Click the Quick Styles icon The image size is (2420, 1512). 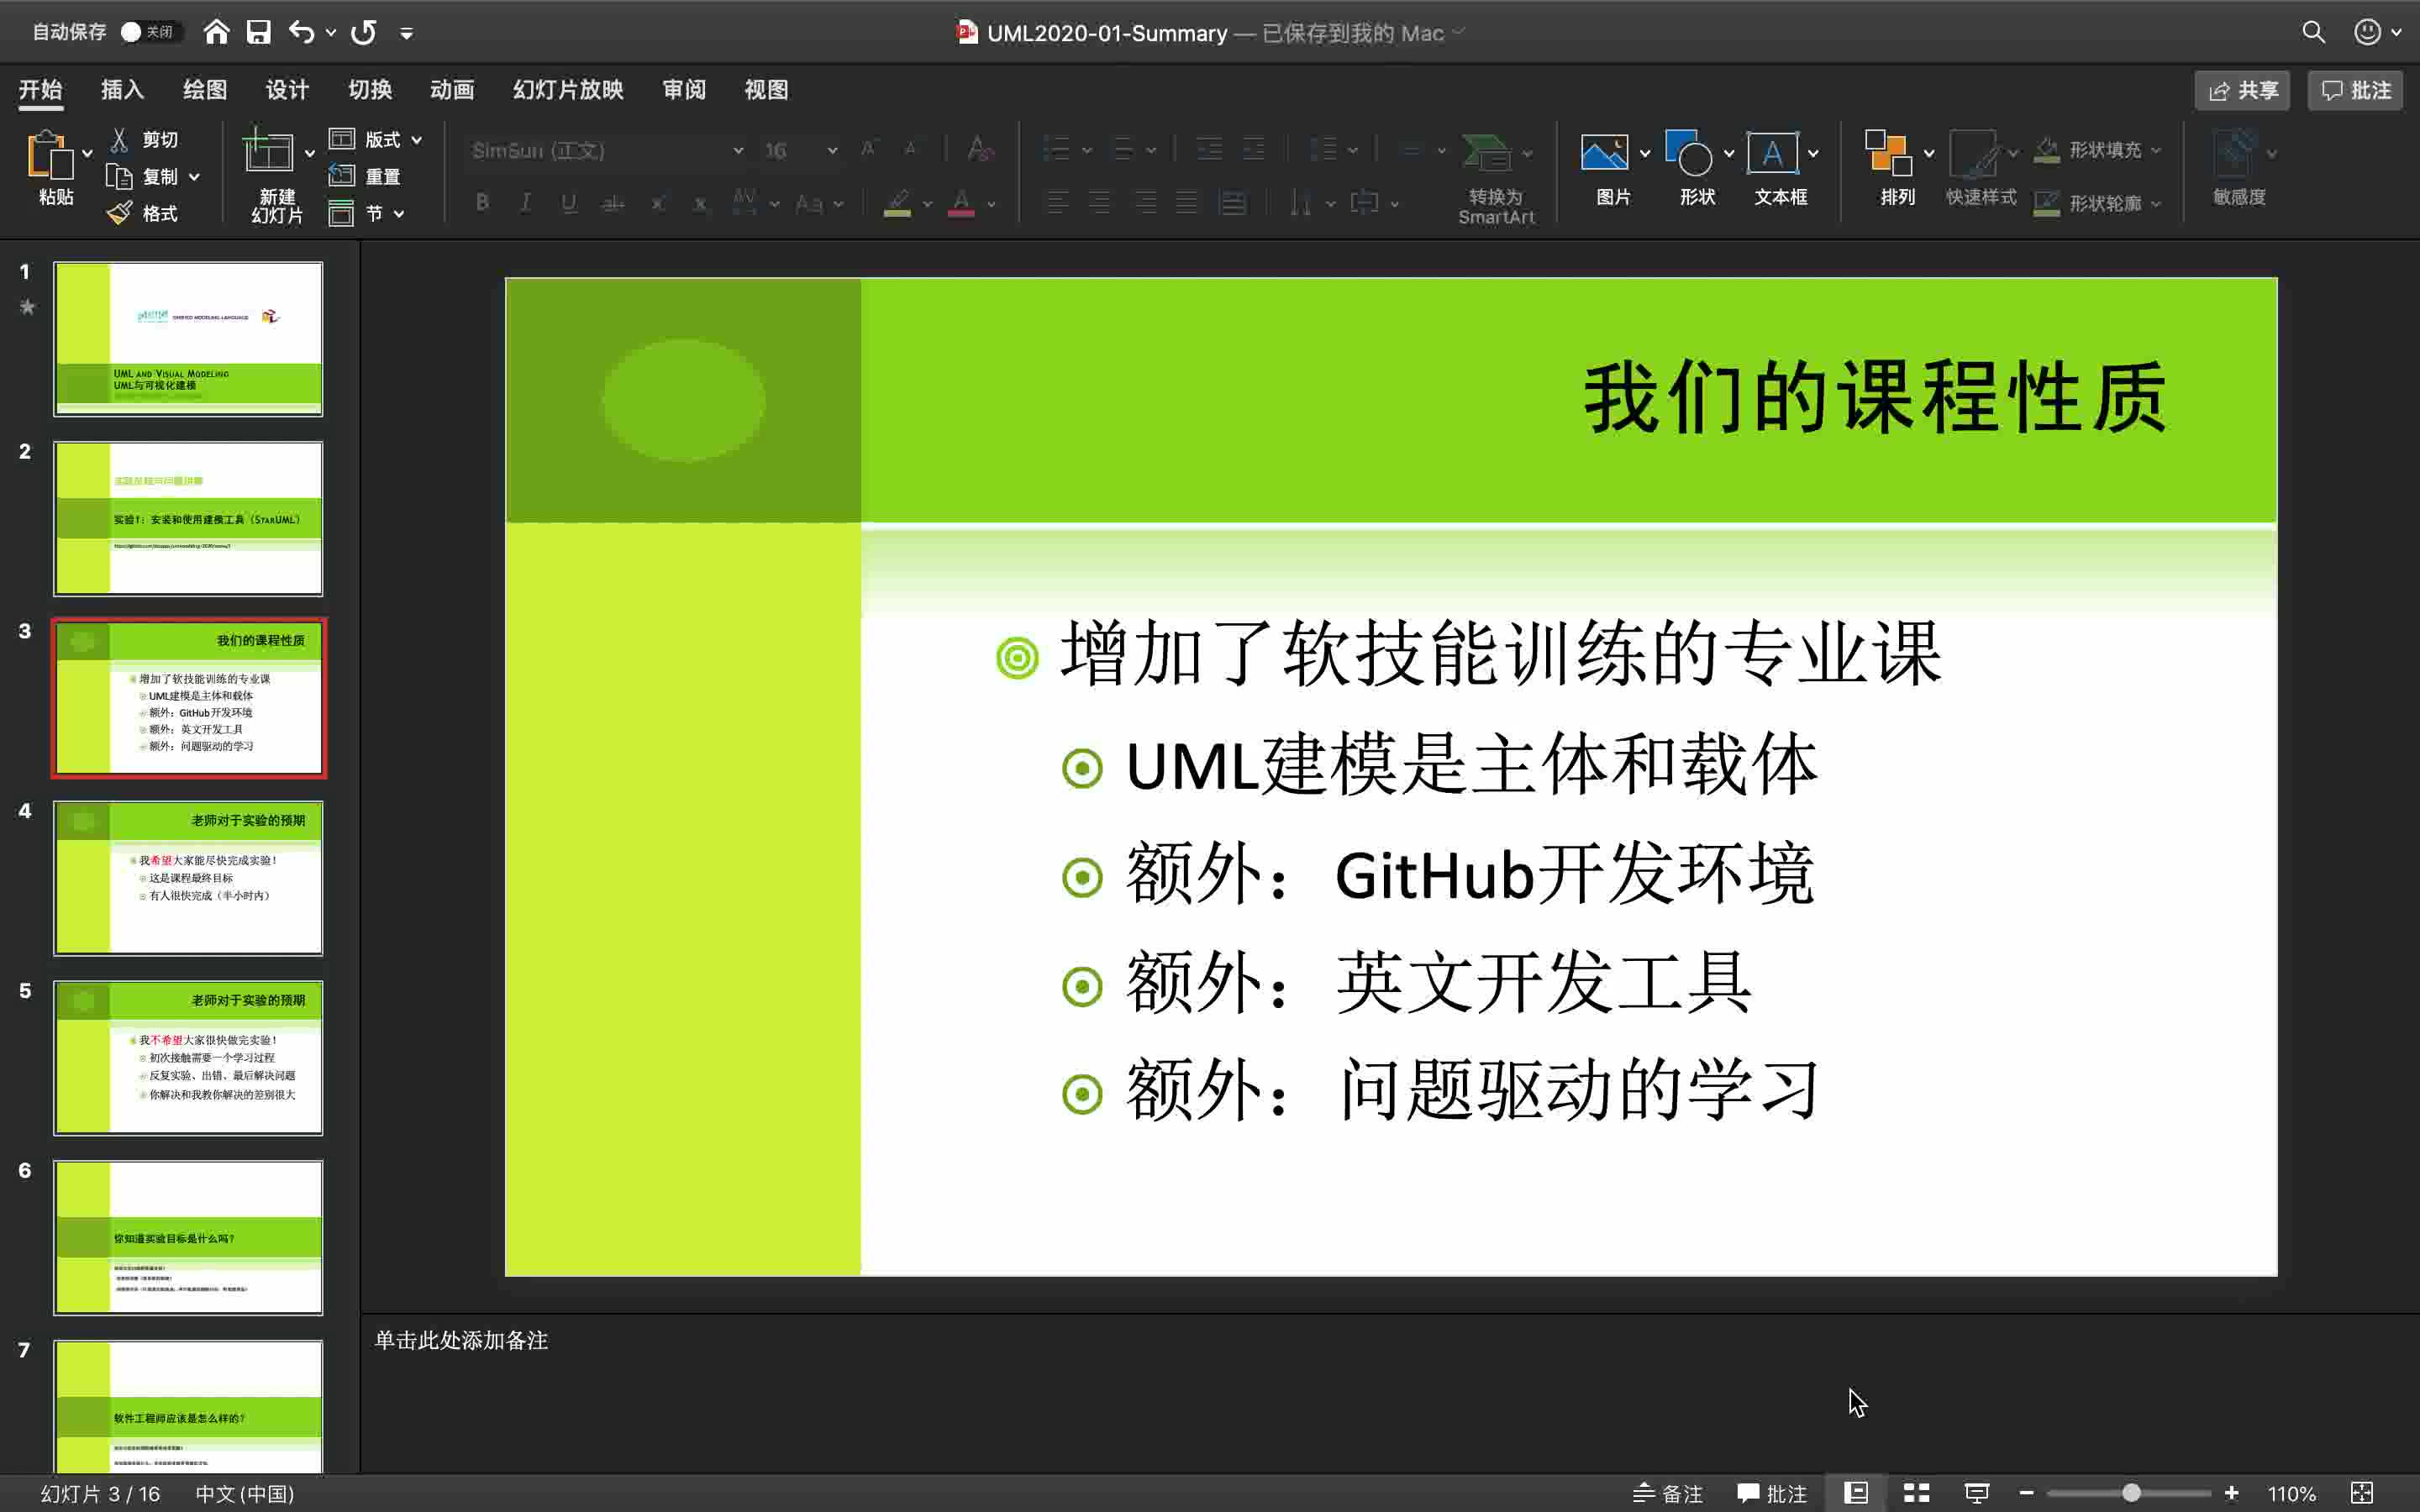[1975, 152]
